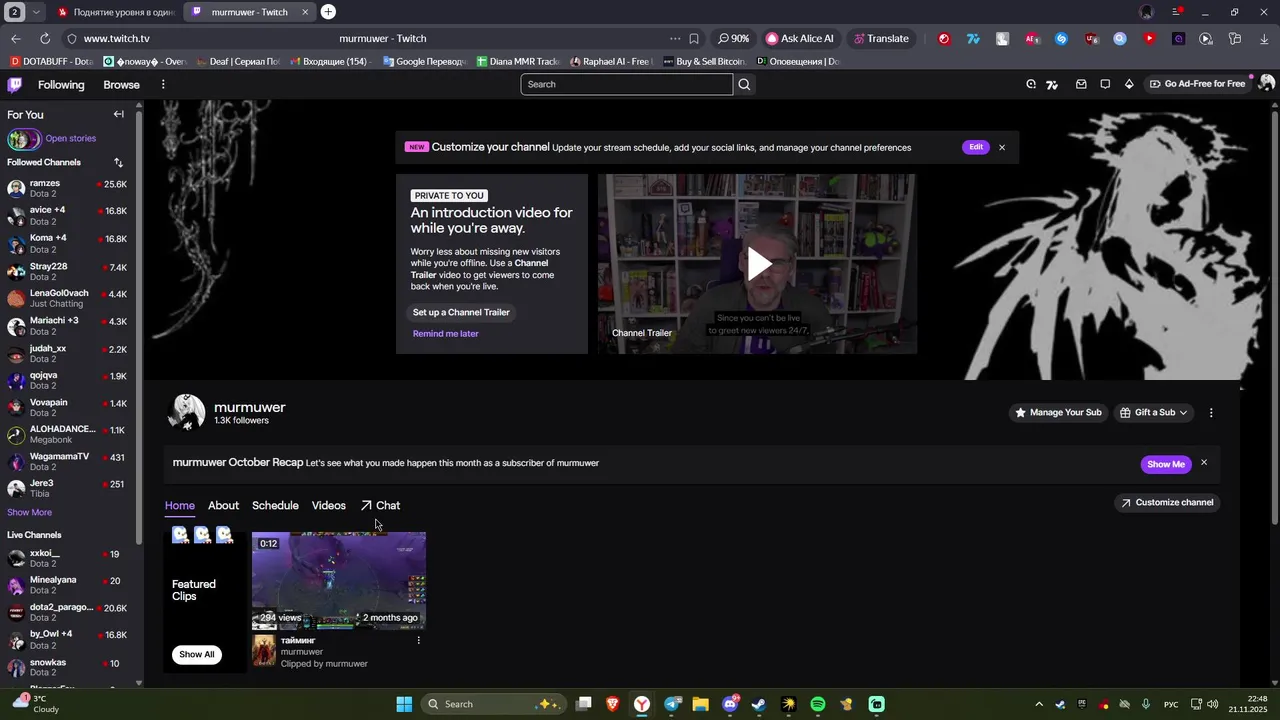The height and width of the screenshot is (720, 1280).
Task: Open the Steam taskbar icon
Action: click(x=759, y=704)
